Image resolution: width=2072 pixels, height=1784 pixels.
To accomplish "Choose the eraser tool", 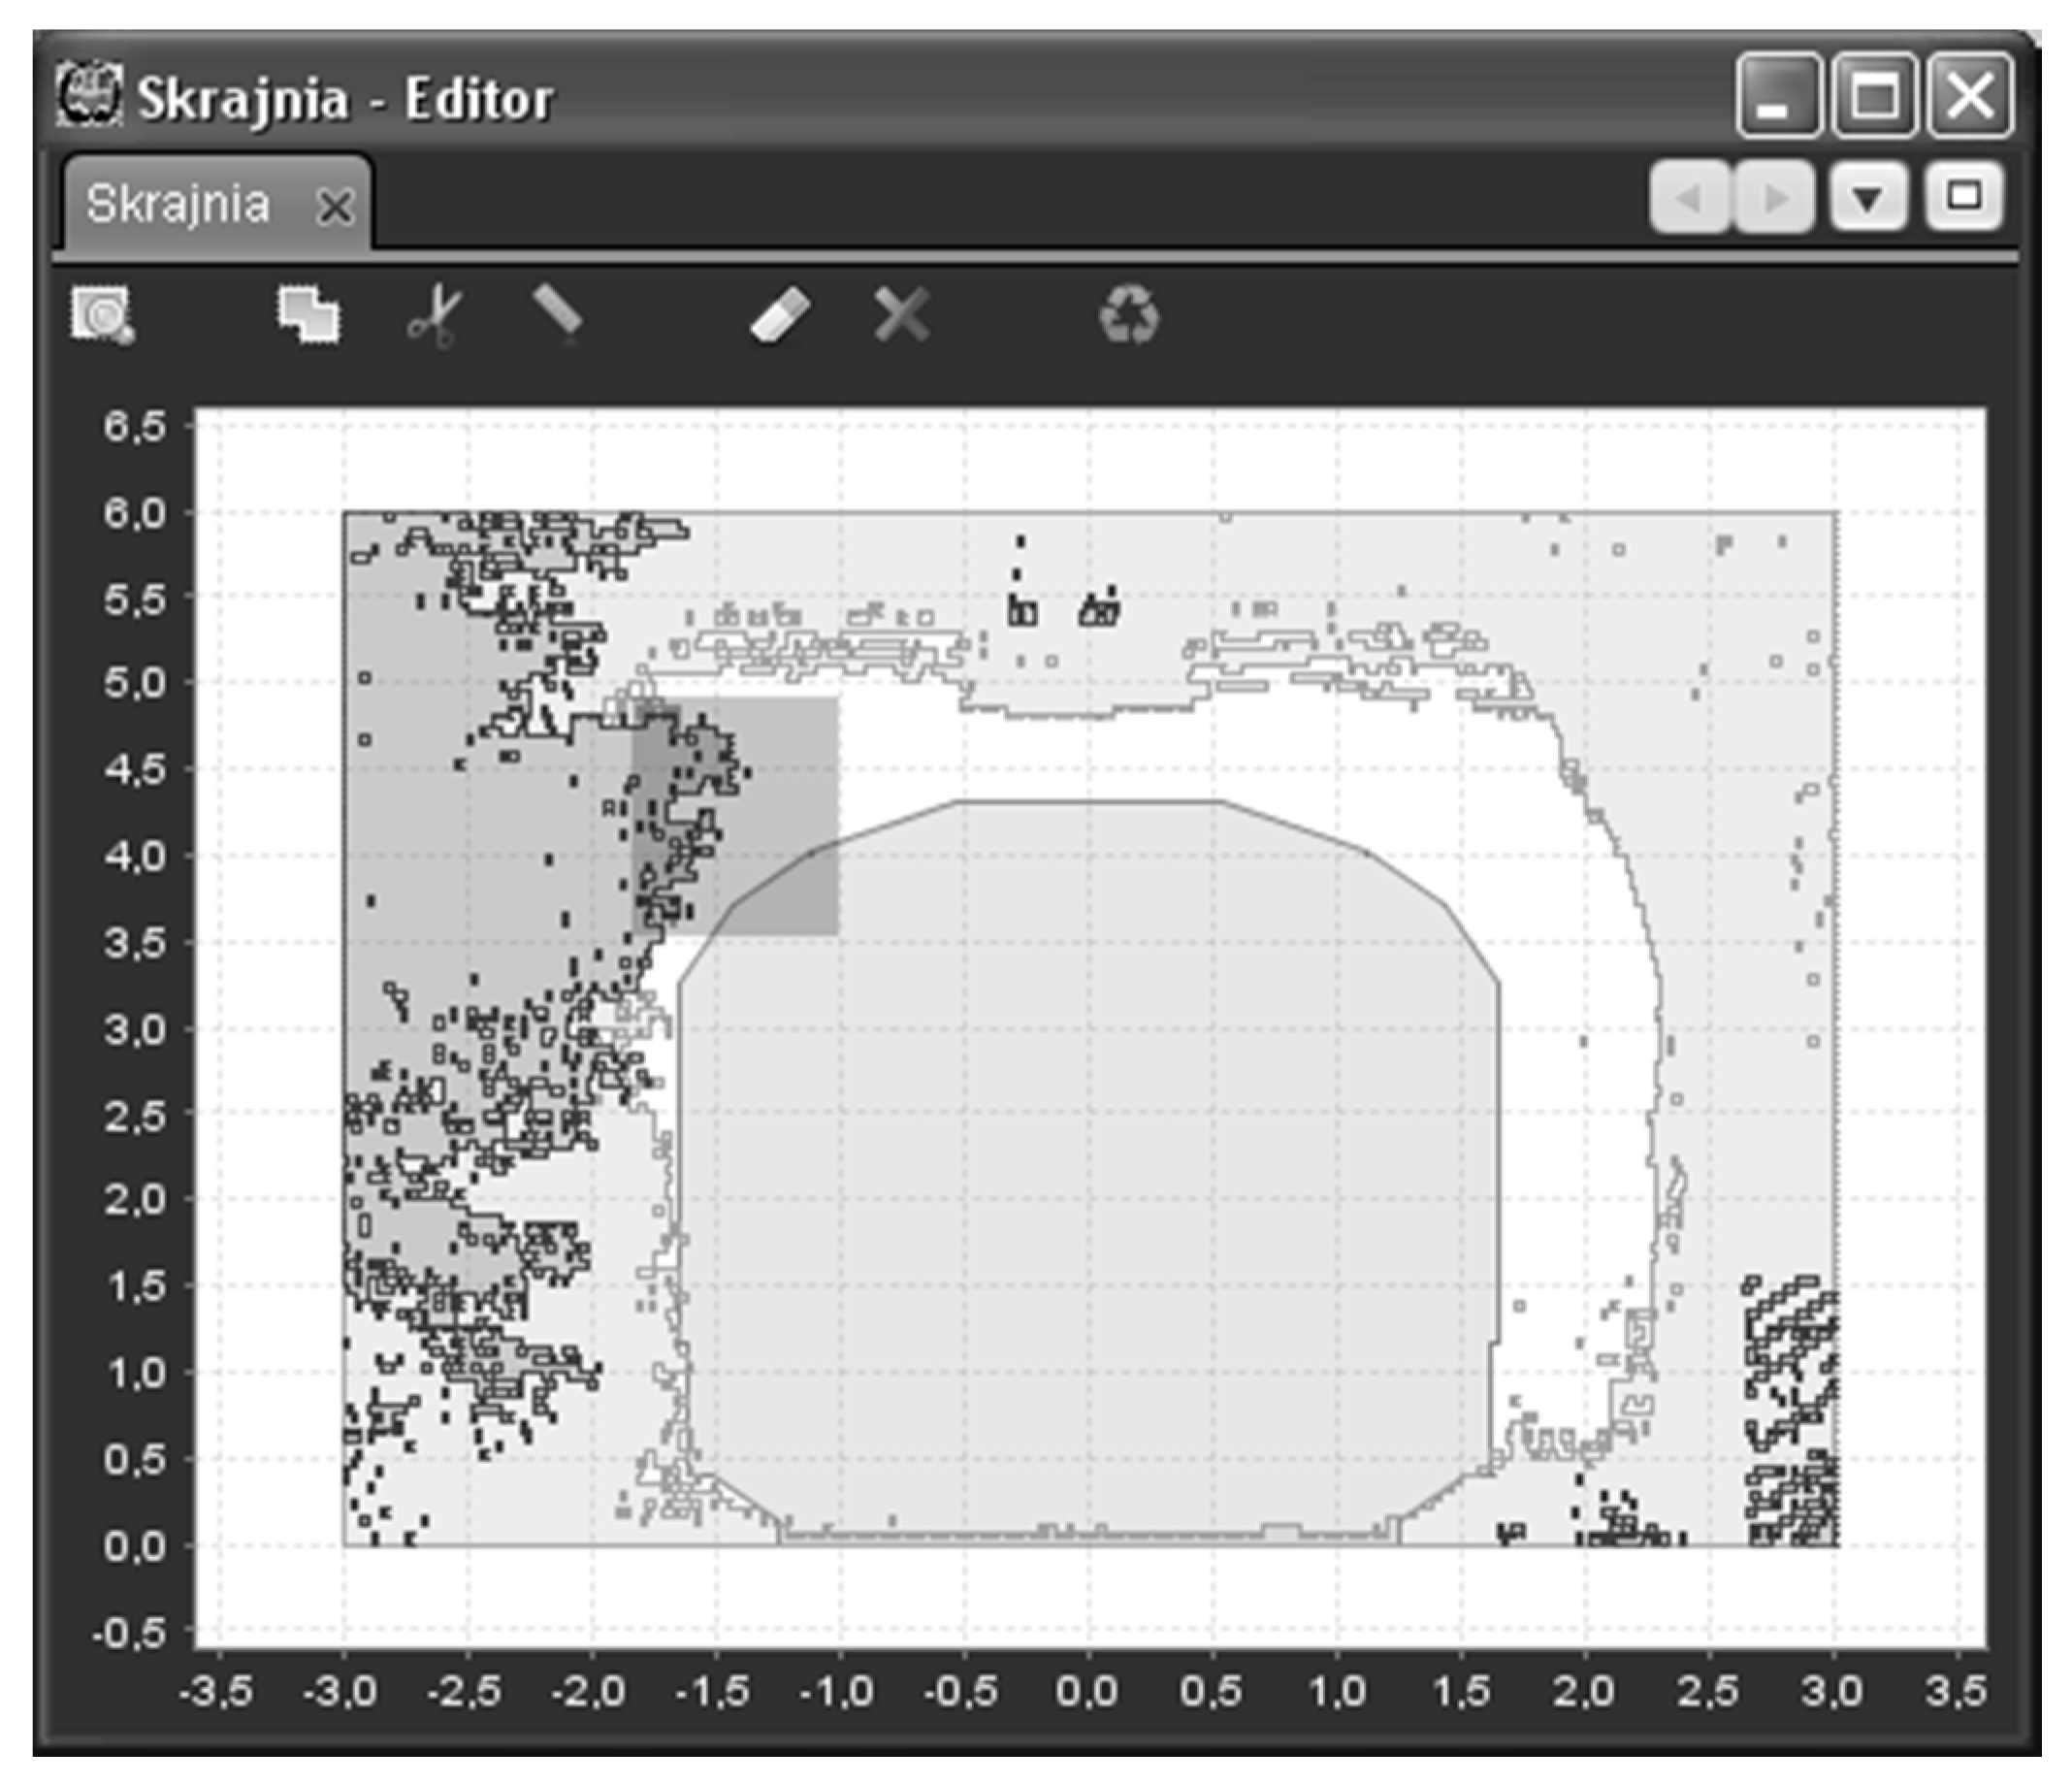I will coord(780,316).
